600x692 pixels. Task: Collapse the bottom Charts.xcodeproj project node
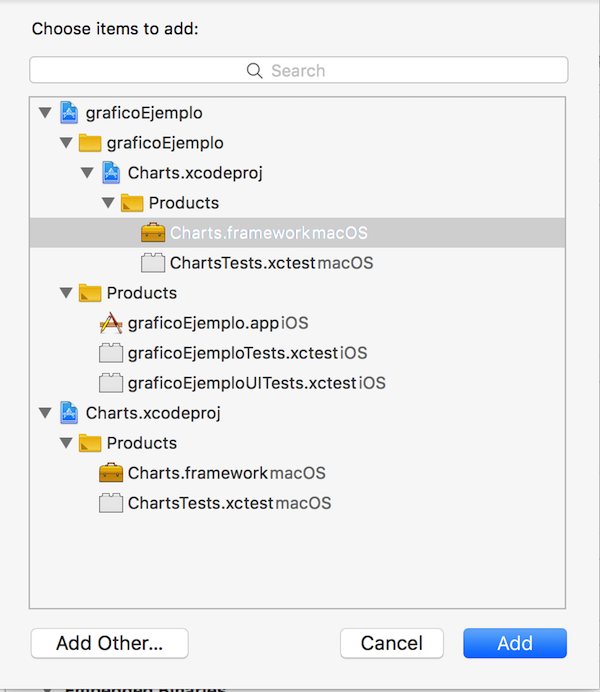[x=44, y=413]
